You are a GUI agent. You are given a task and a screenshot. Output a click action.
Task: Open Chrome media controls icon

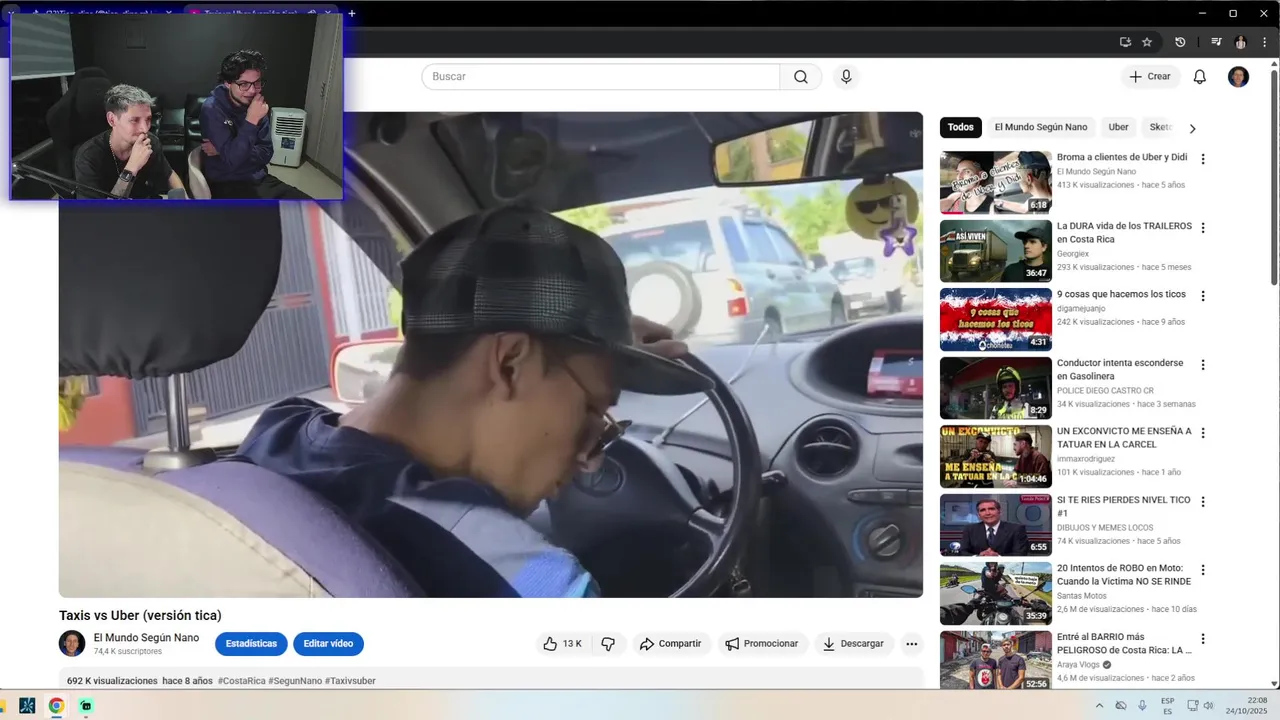point(1216,42)
